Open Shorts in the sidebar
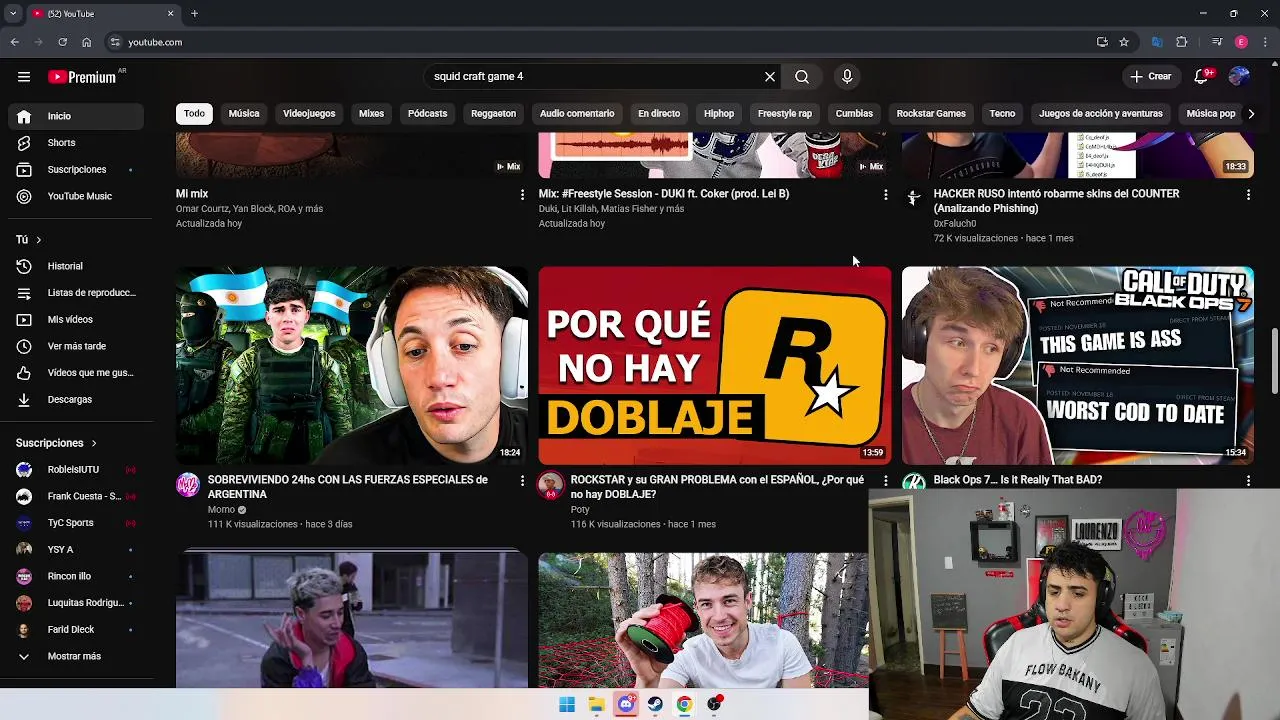The height and width of the screenshot is (720, 1280). (74, 143)
